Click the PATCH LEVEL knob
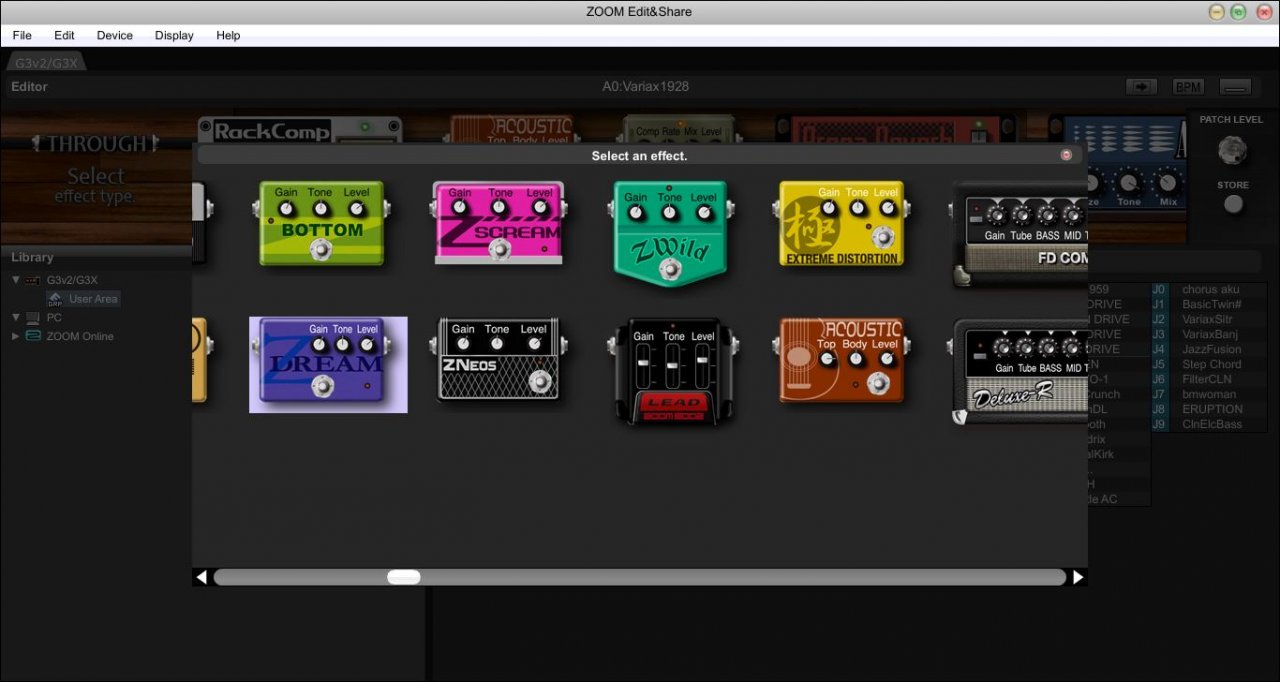 (x=1232, y=150)
